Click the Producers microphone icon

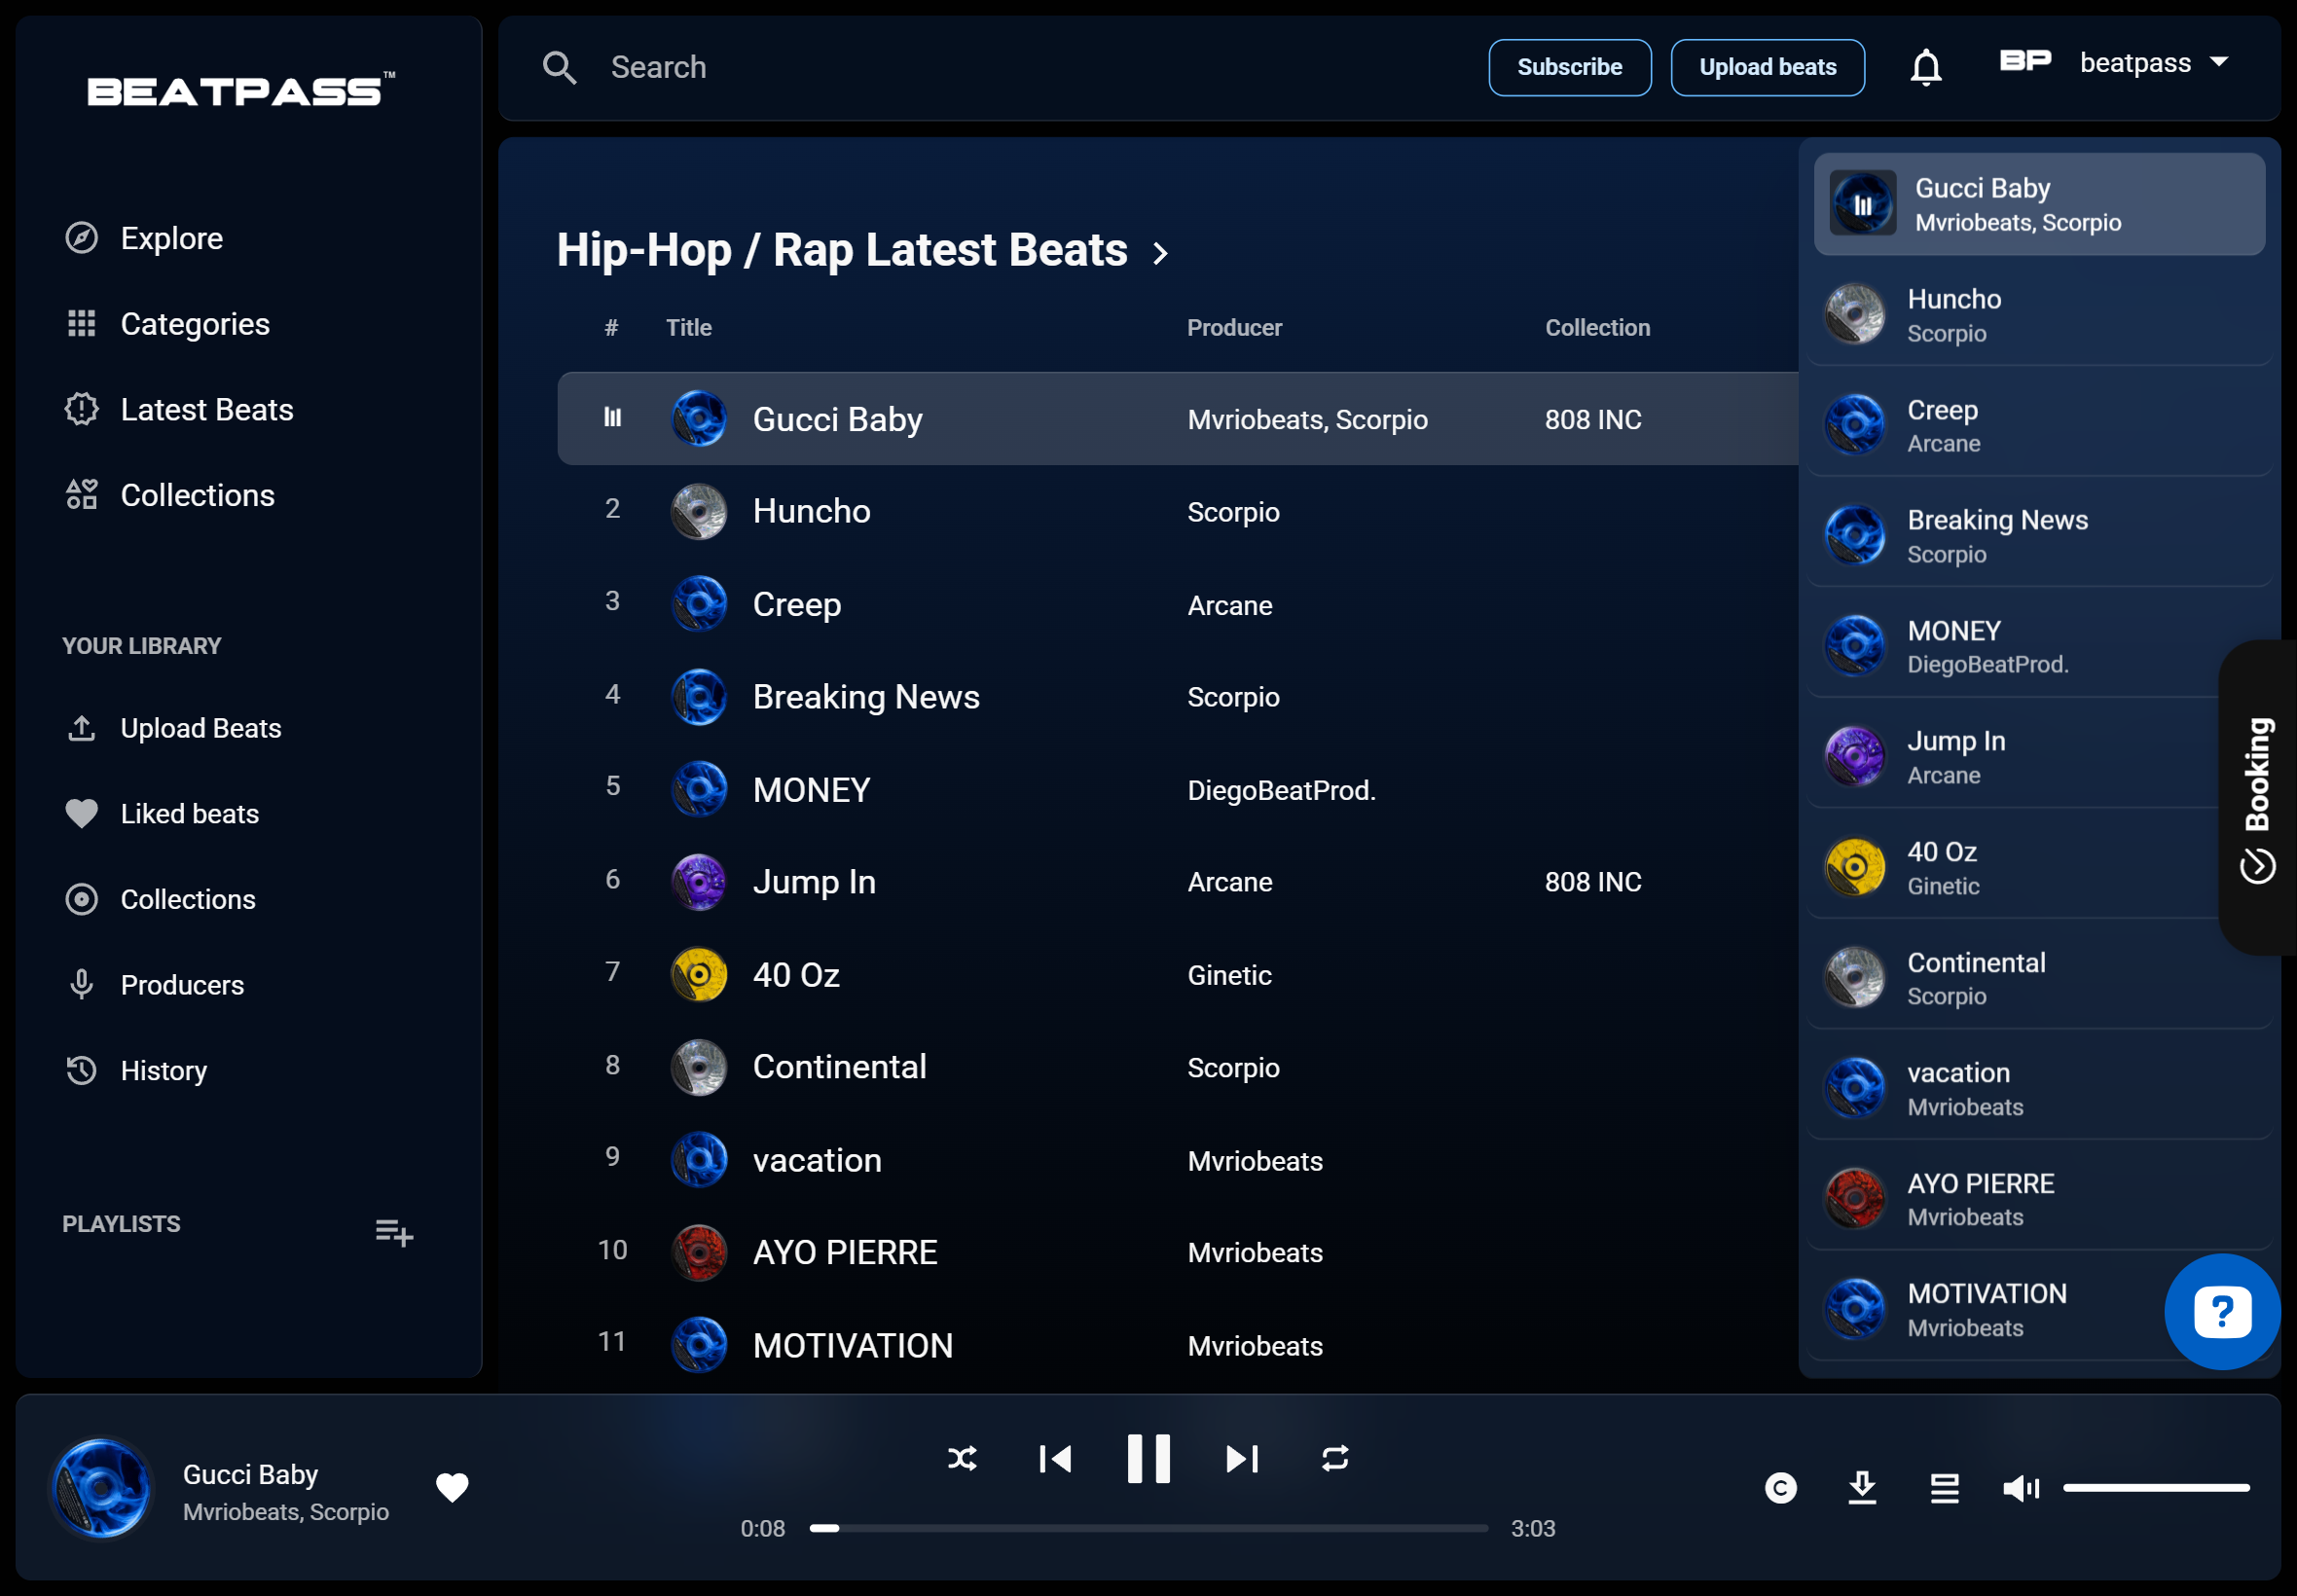click(x=82, y=985)
